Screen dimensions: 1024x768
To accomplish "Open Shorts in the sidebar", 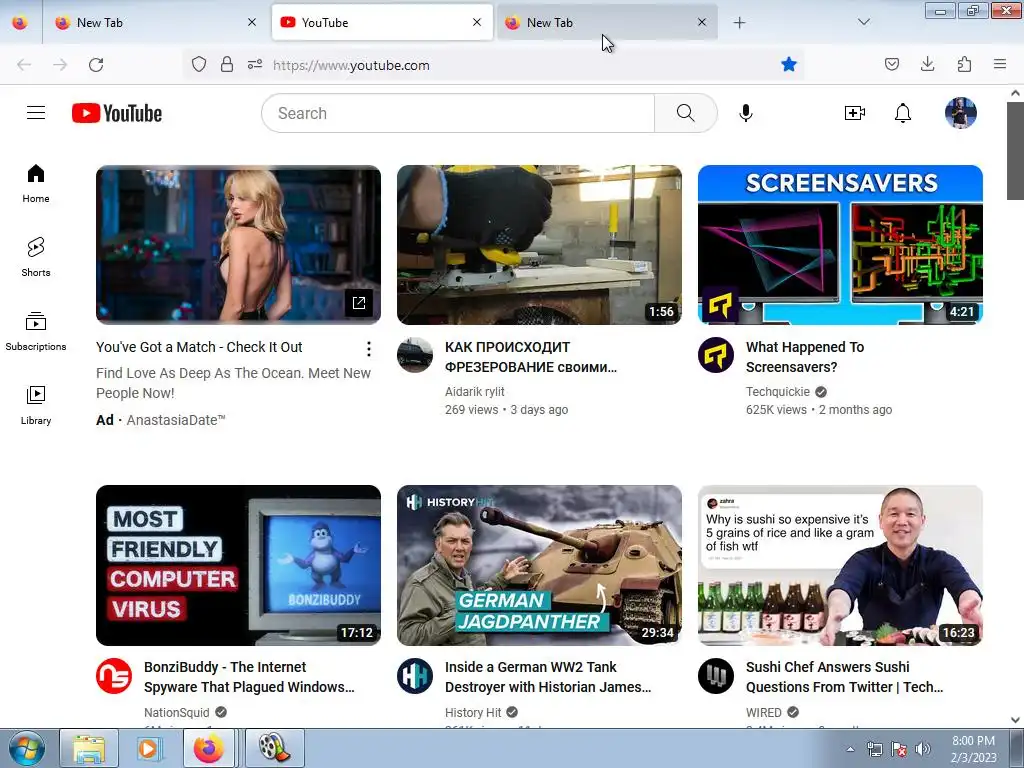I will click(36, 257).
